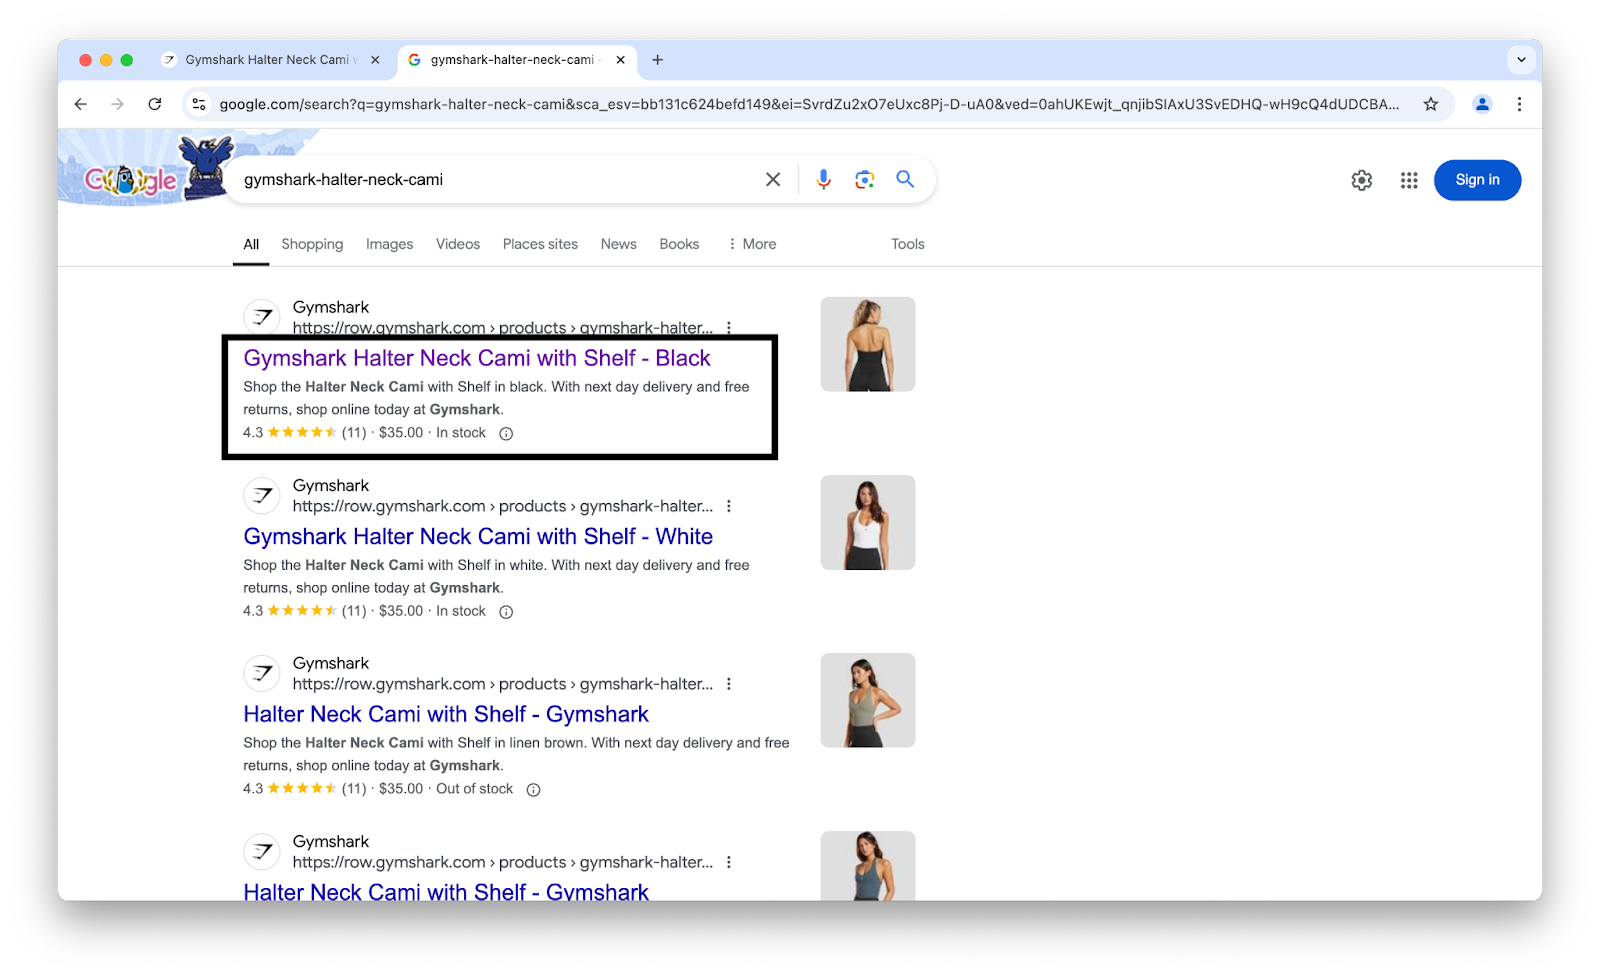Close the gymshark-halter-neck-cami Google tab
The image size is (1600, 977).
(620, 60)
